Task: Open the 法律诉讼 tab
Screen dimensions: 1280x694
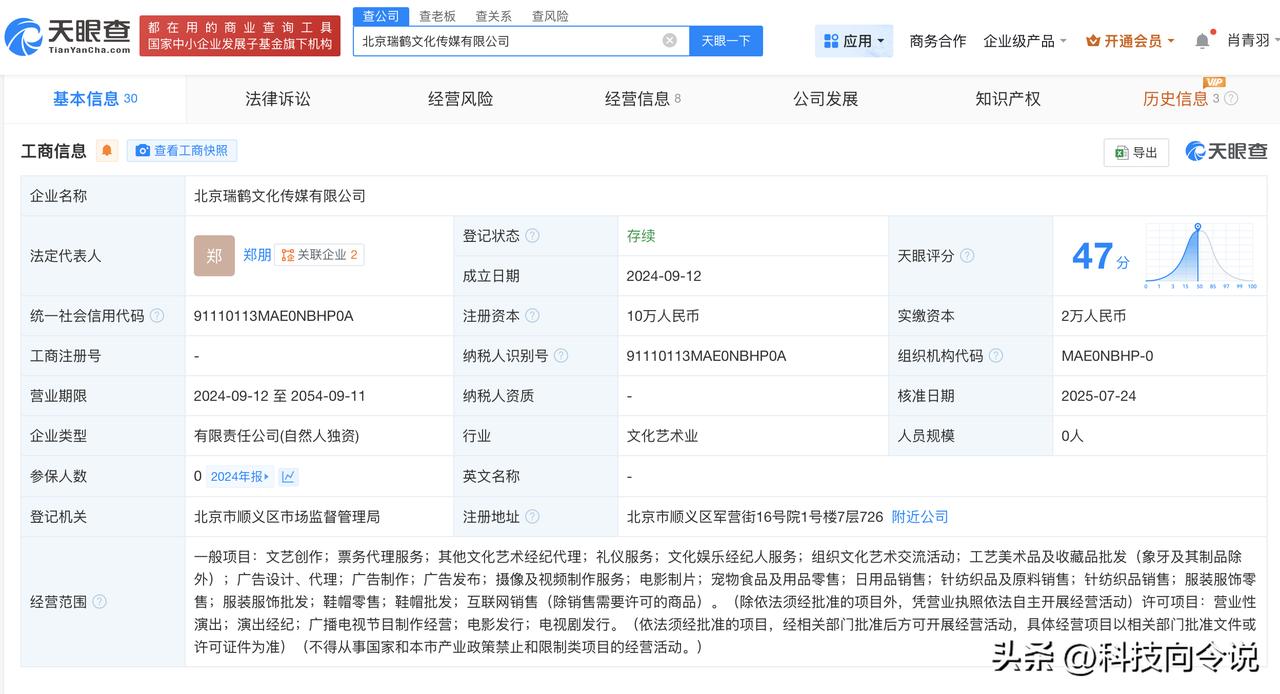Action: tap(278, 98)
